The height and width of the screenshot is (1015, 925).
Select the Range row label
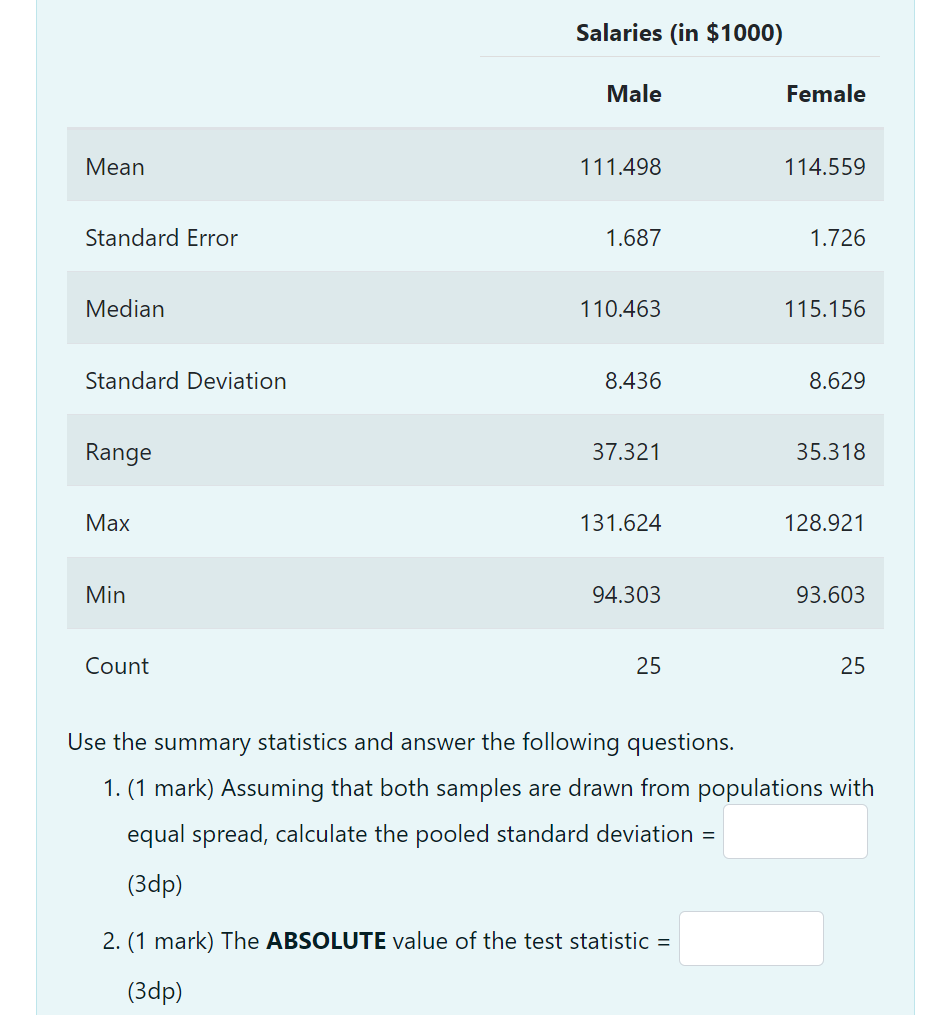point(118,452)
